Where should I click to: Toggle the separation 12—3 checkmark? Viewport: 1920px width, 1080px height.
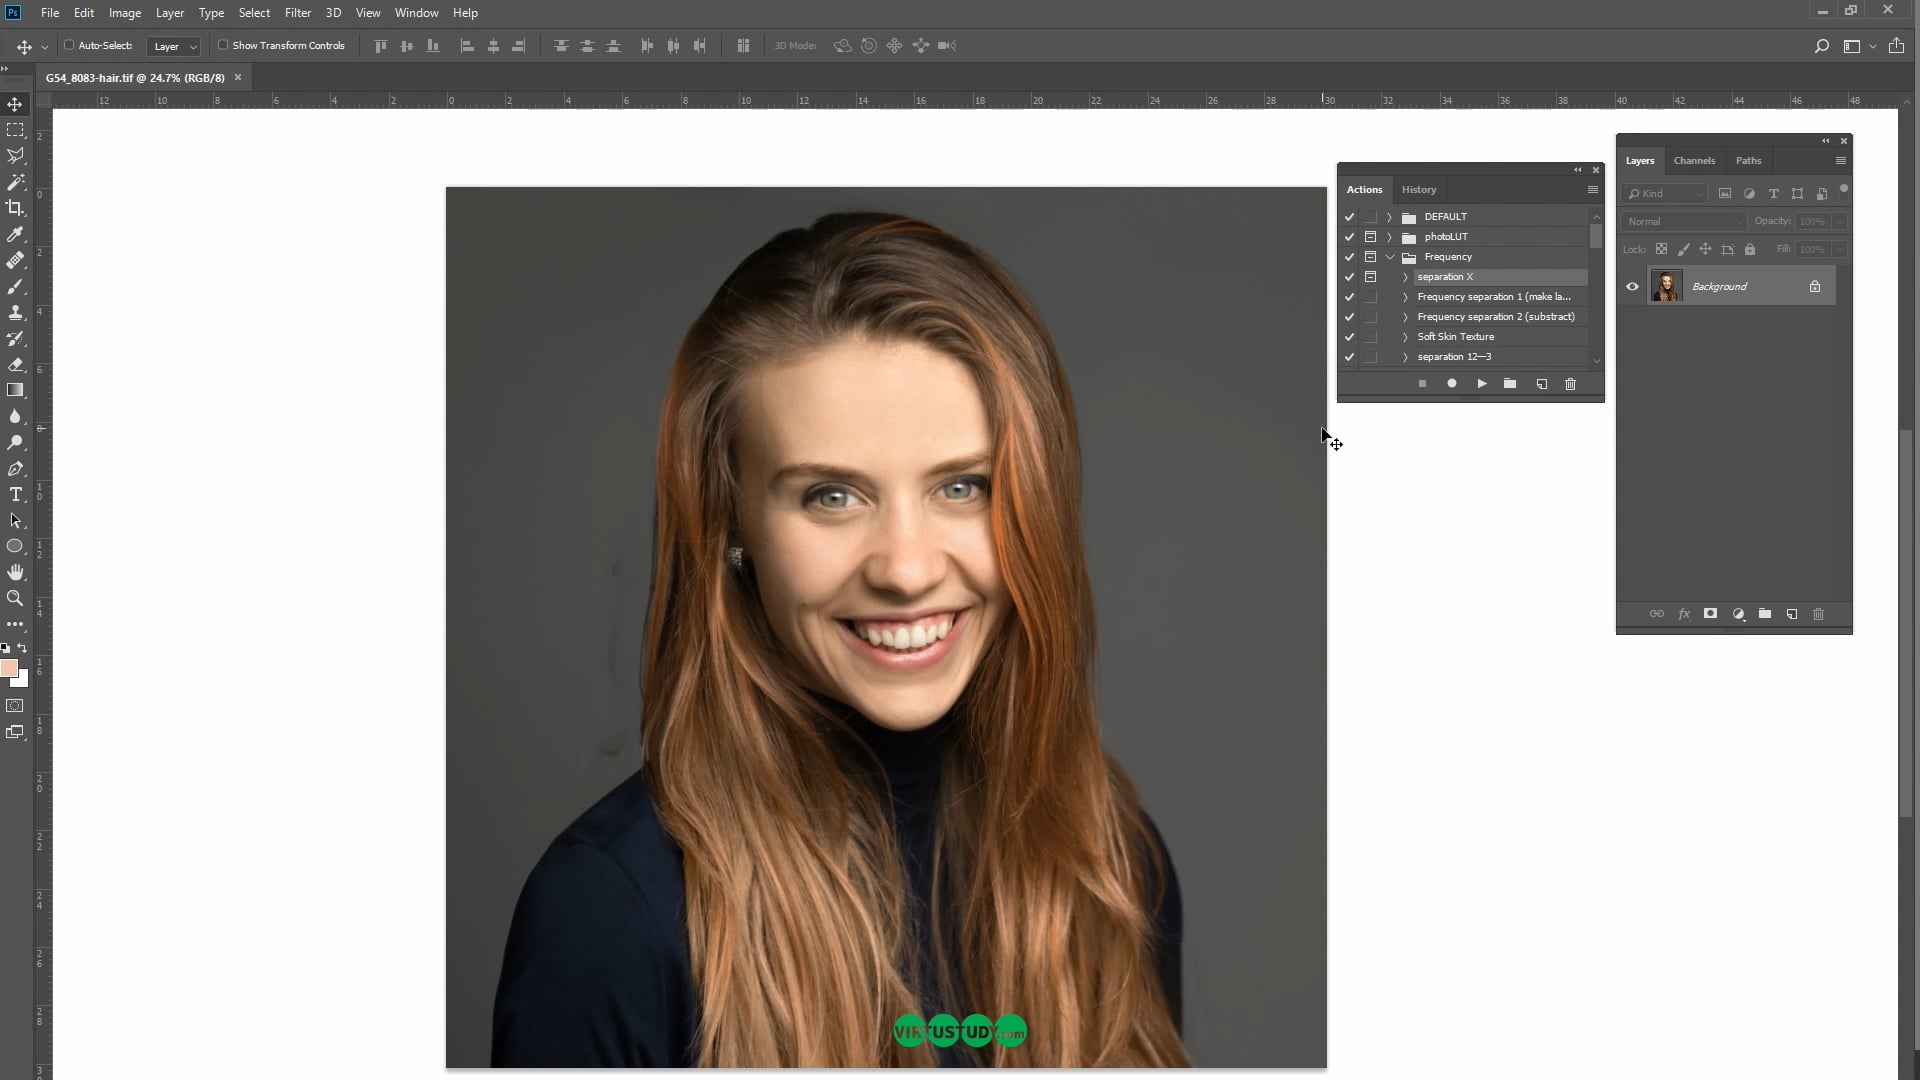(x=1349, y=357)
